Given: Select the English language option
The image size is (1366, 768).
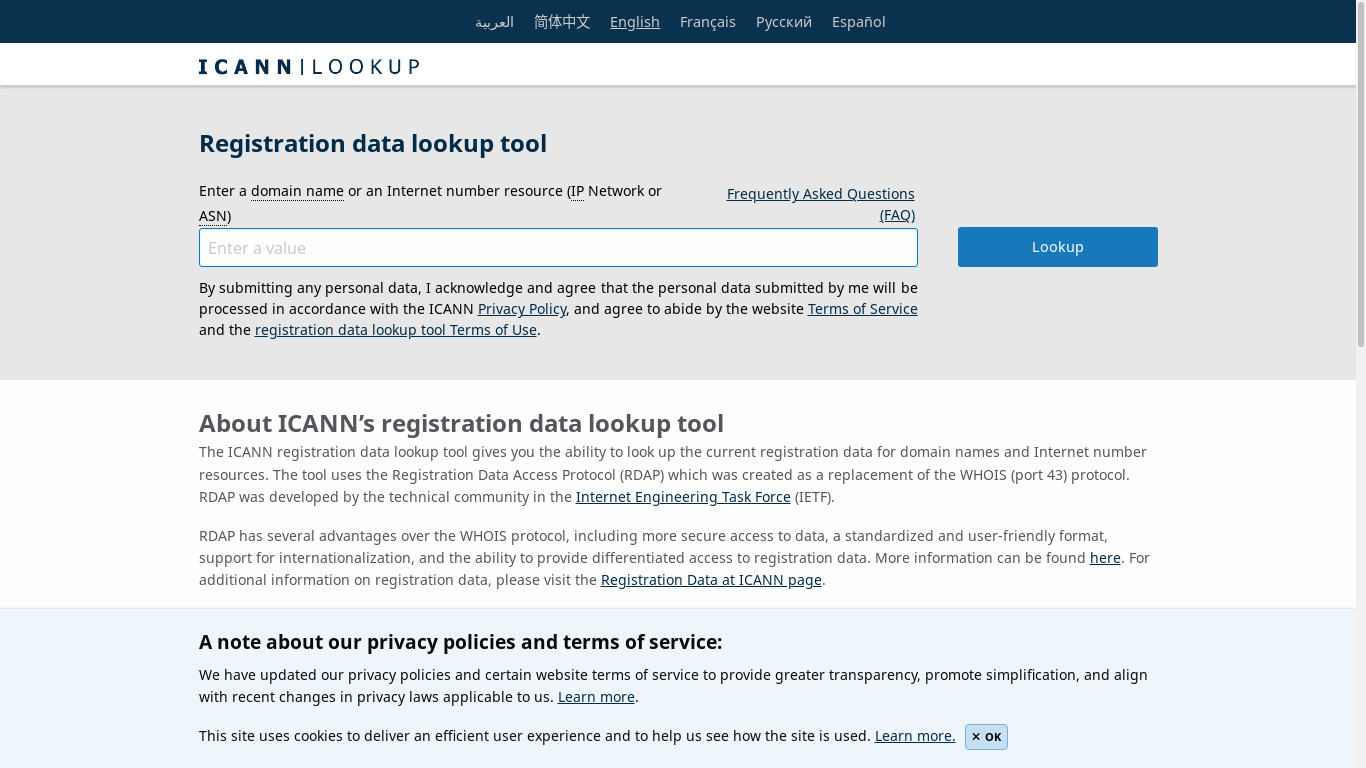Looking at the screenshot, I should click(635, 22).
